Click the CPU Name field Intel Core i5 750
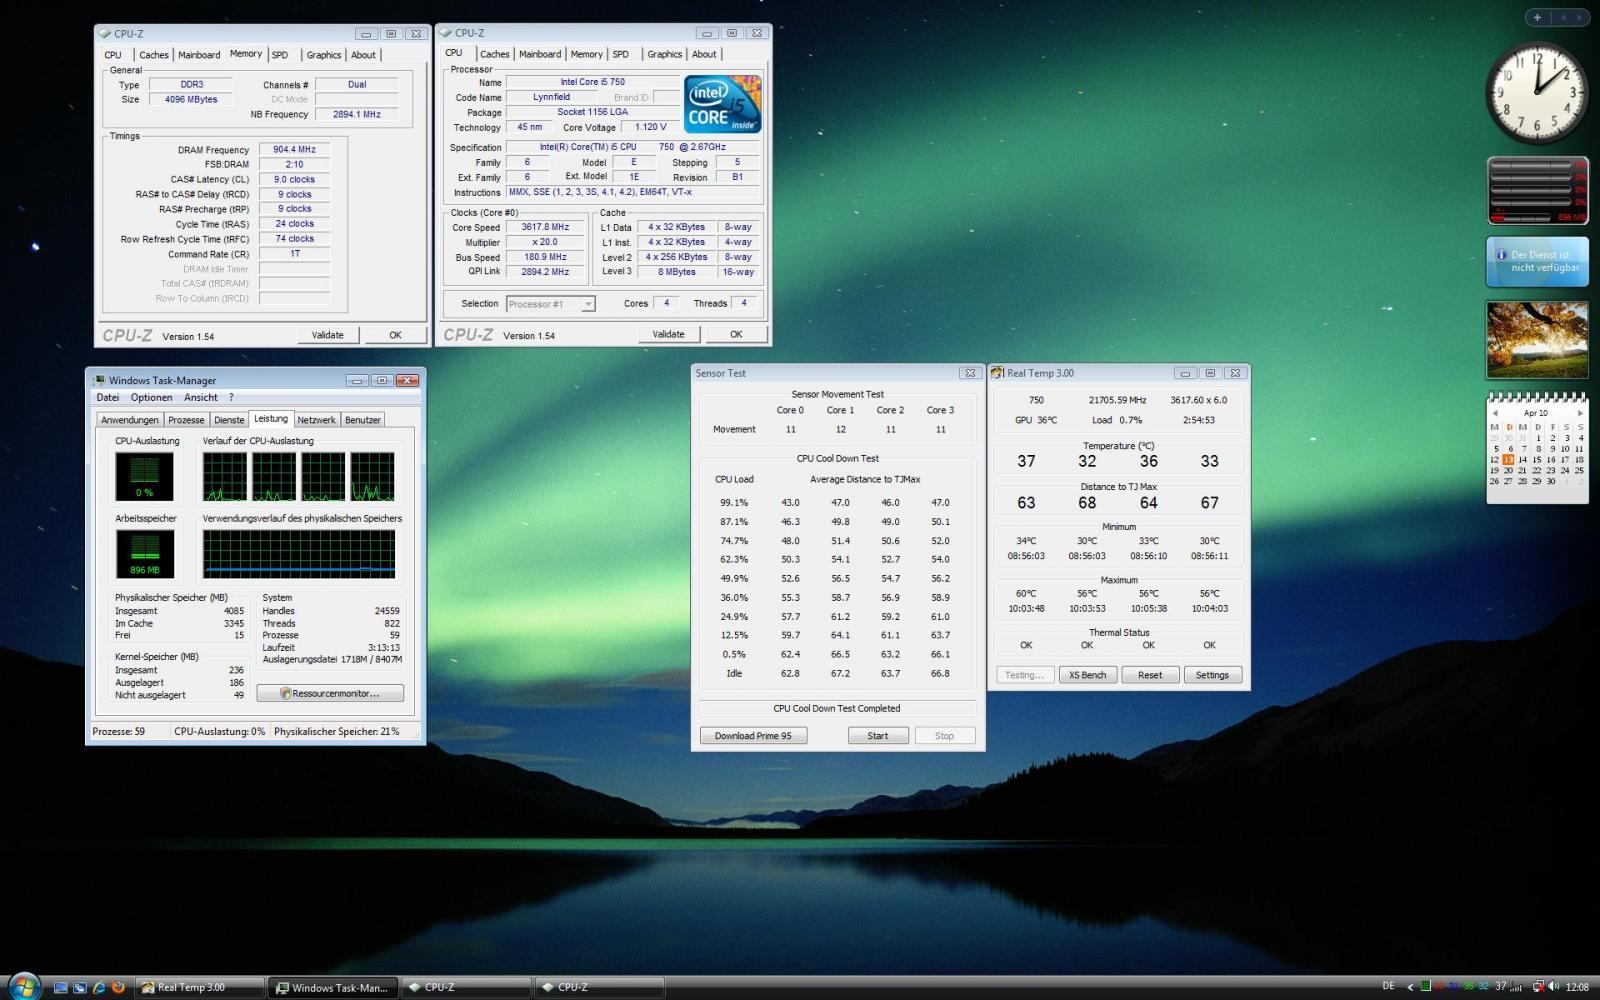Image resolution: width=1600 pixels, height=1000 pixels. (592, 82)
